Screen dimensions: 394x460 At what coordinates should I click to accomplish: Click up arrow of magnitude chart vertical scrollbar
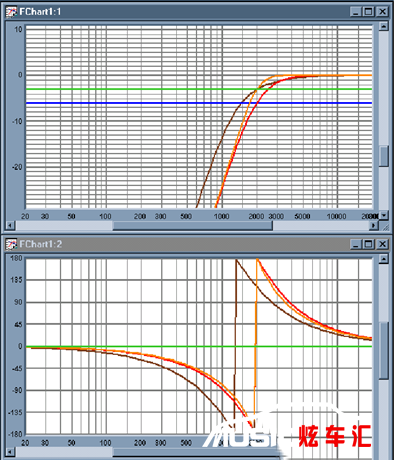tap(384, 26)
